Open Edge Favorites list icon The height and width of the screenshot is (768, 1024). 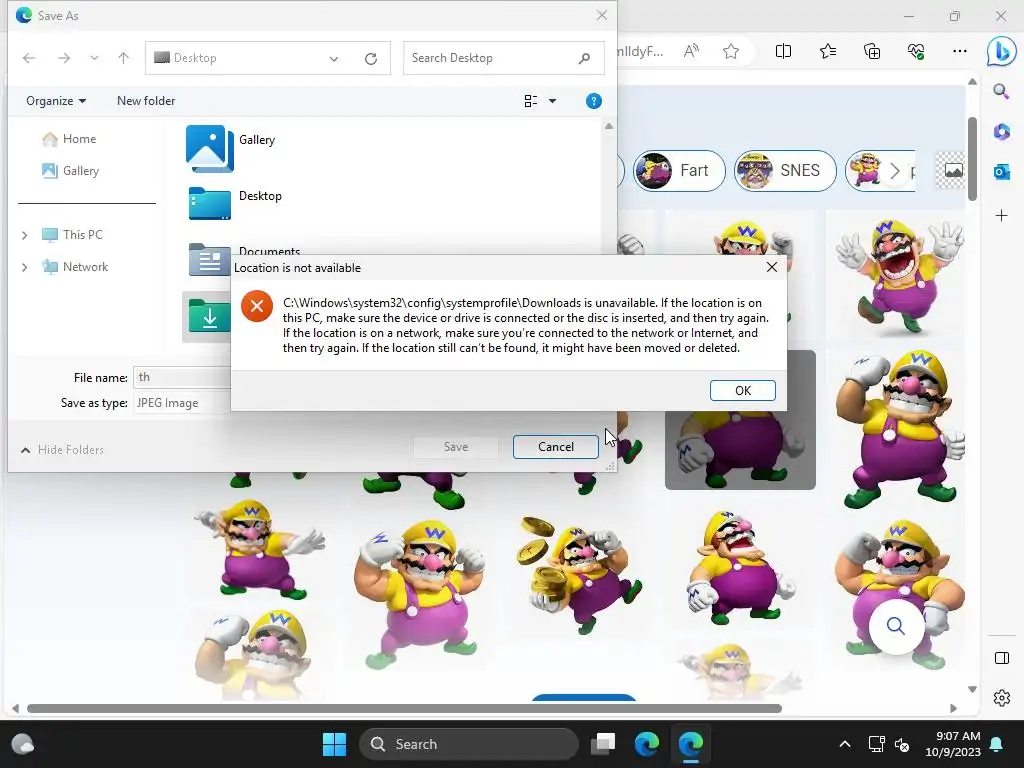click(x=827, y=51)
